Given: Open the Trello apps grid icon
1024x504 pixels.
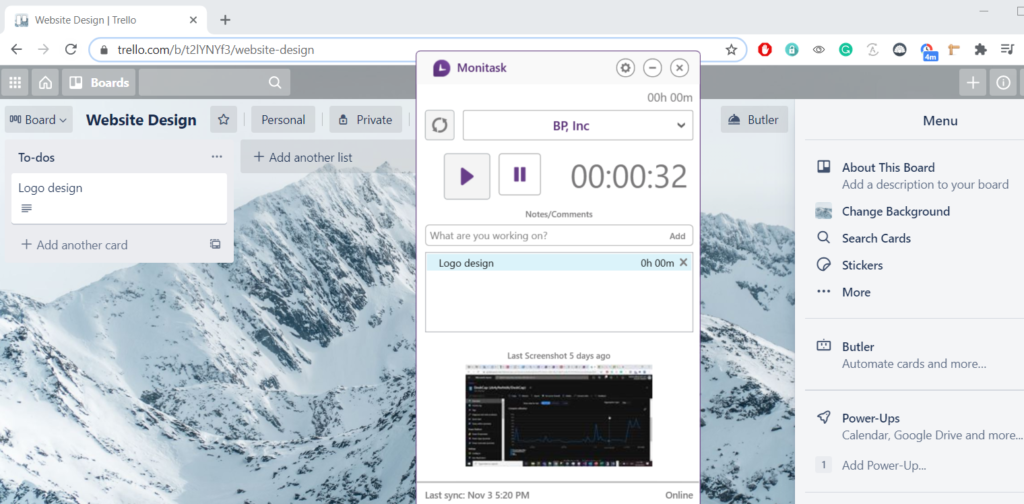Looking at the screenshot, I should tap(15, 83).
